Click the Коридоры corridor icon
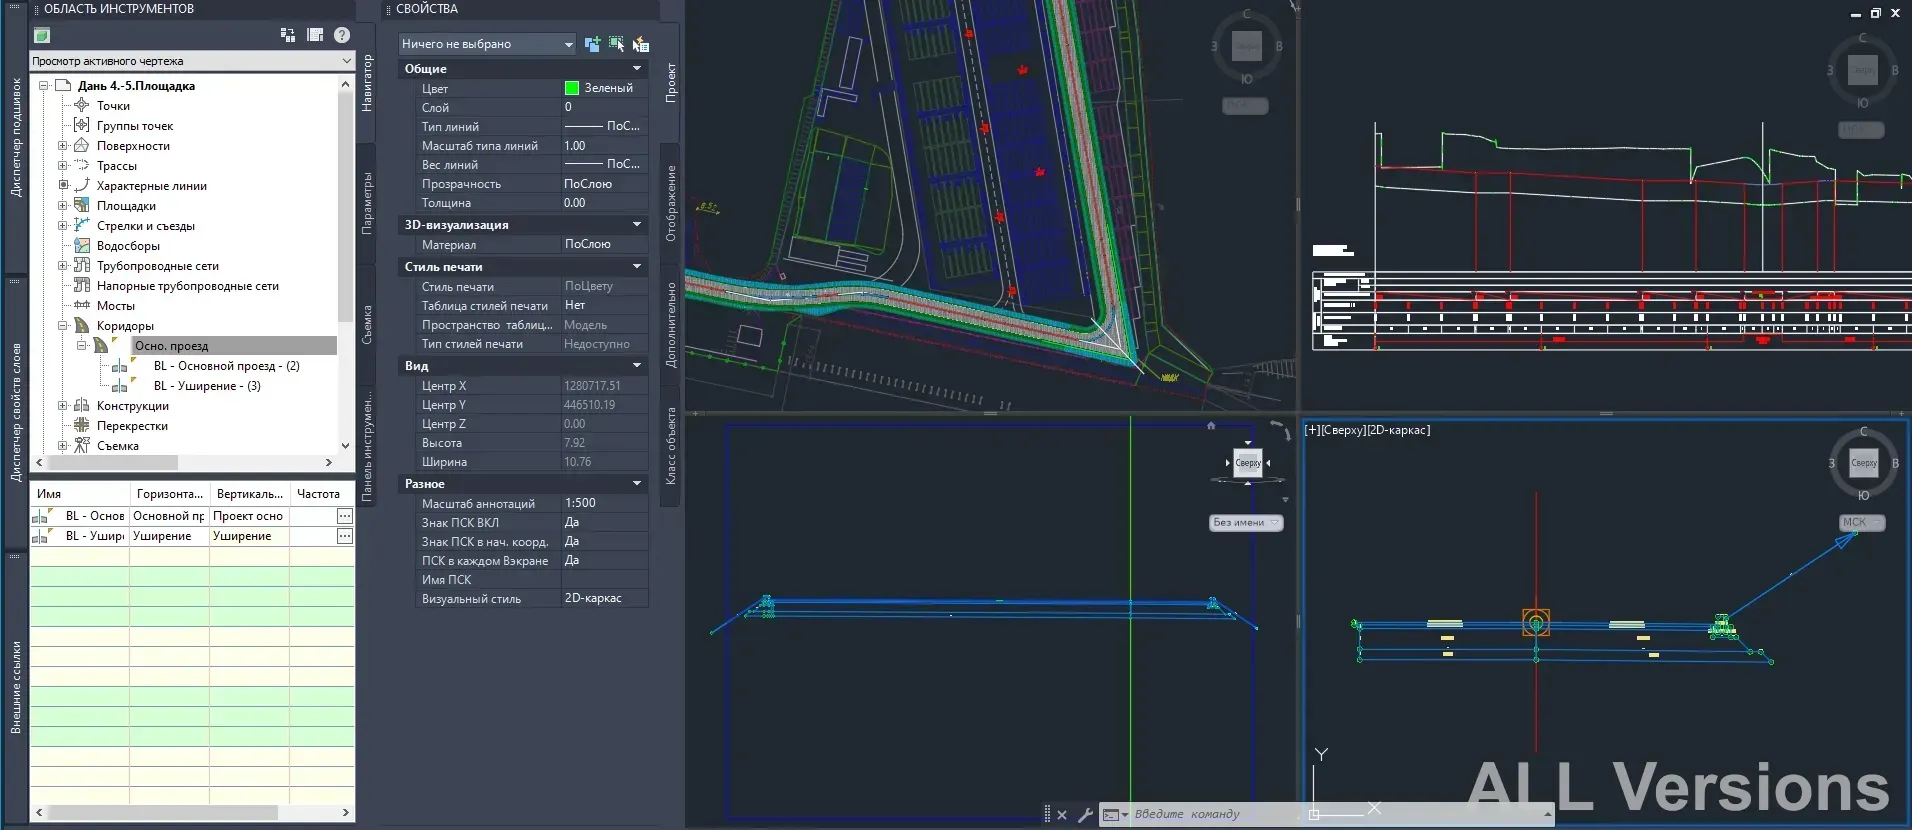The height and width of the screenshot is (830, 1912). pyautogui.click(x=82, y=325)
